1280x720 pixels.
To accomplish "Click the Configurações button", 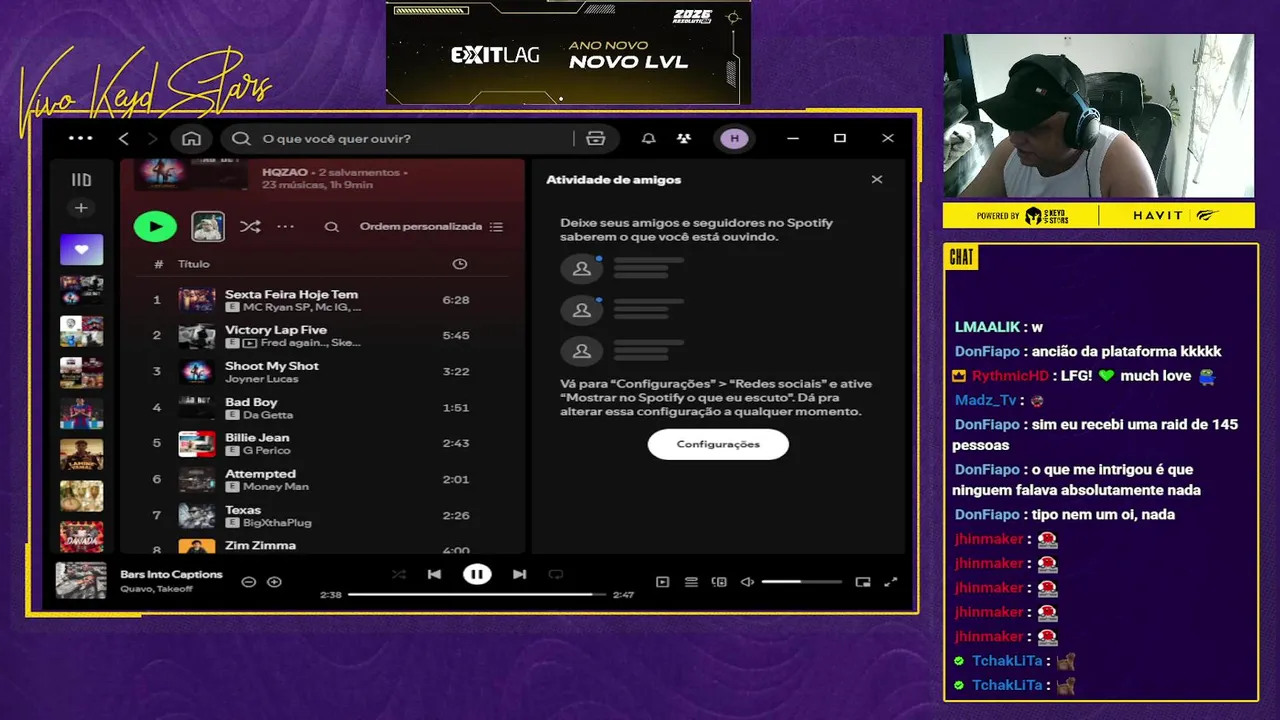I will click(x=718, y=444).
